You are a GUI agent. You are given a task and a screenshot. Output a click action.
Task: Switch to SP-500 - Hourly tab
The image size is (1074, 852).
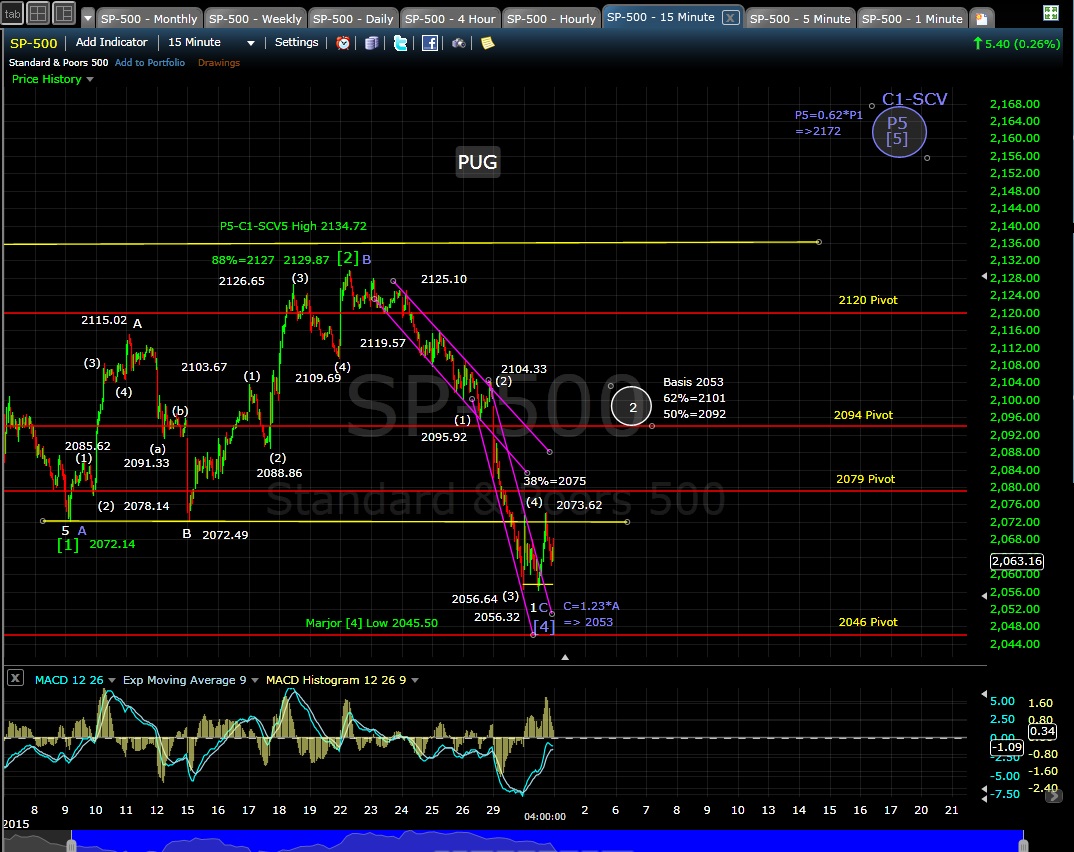click(551, 18)
